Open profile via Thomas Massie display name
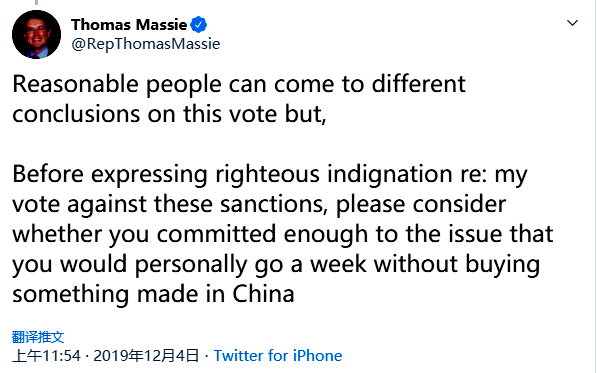Image resolution: width=597 pixels, height=373 pixels. pos(129,25)
